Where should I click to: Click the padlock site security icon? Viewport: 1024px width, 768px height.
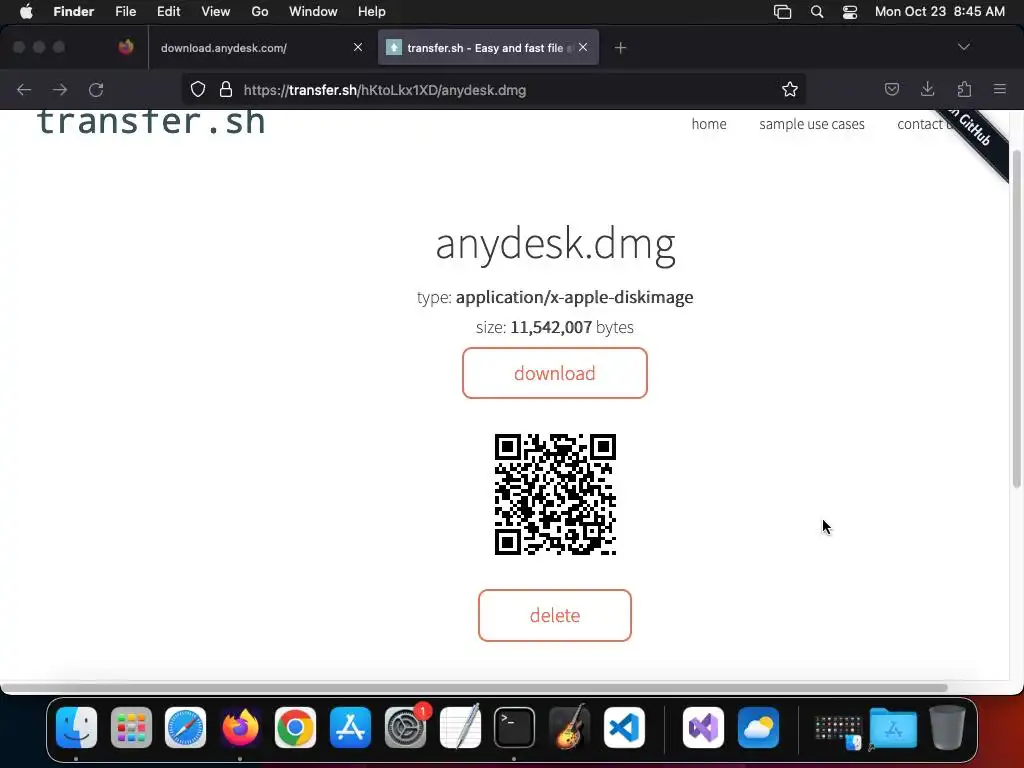(226, 89)
